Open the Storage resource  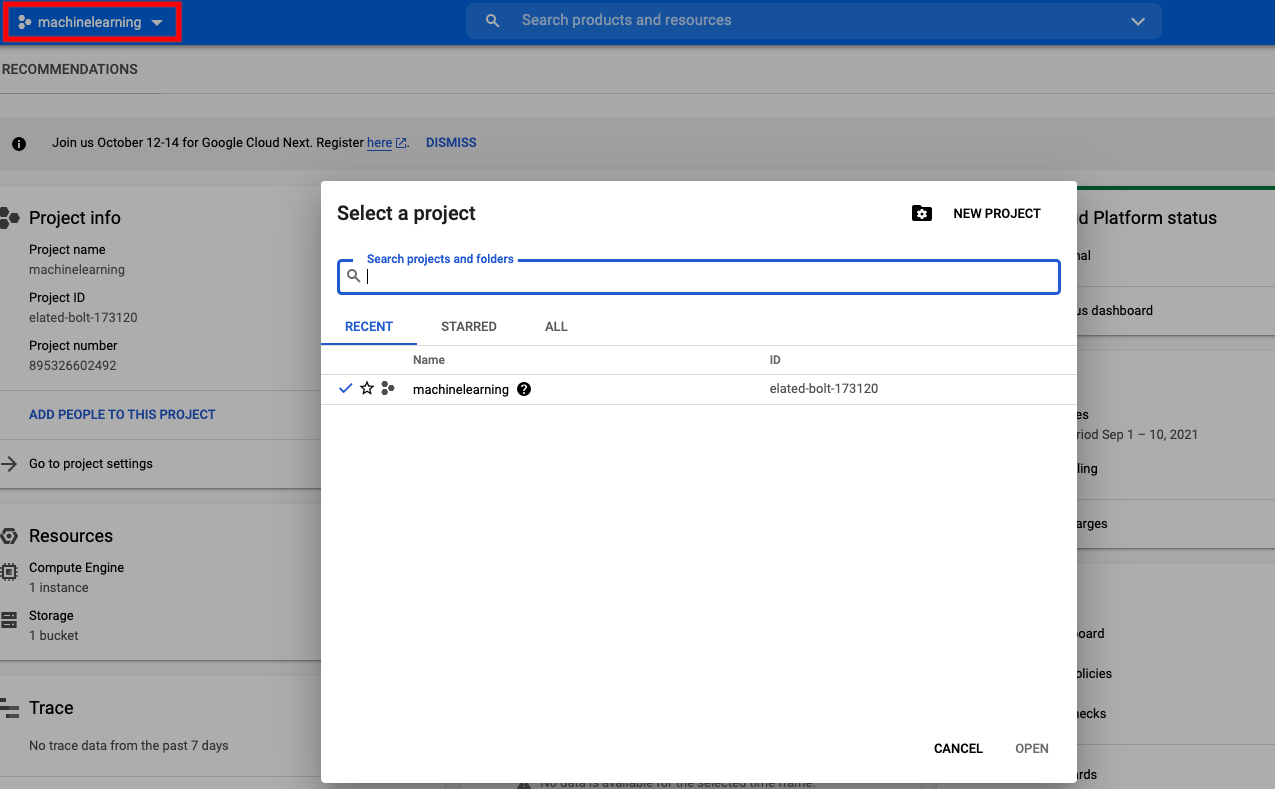51,616
